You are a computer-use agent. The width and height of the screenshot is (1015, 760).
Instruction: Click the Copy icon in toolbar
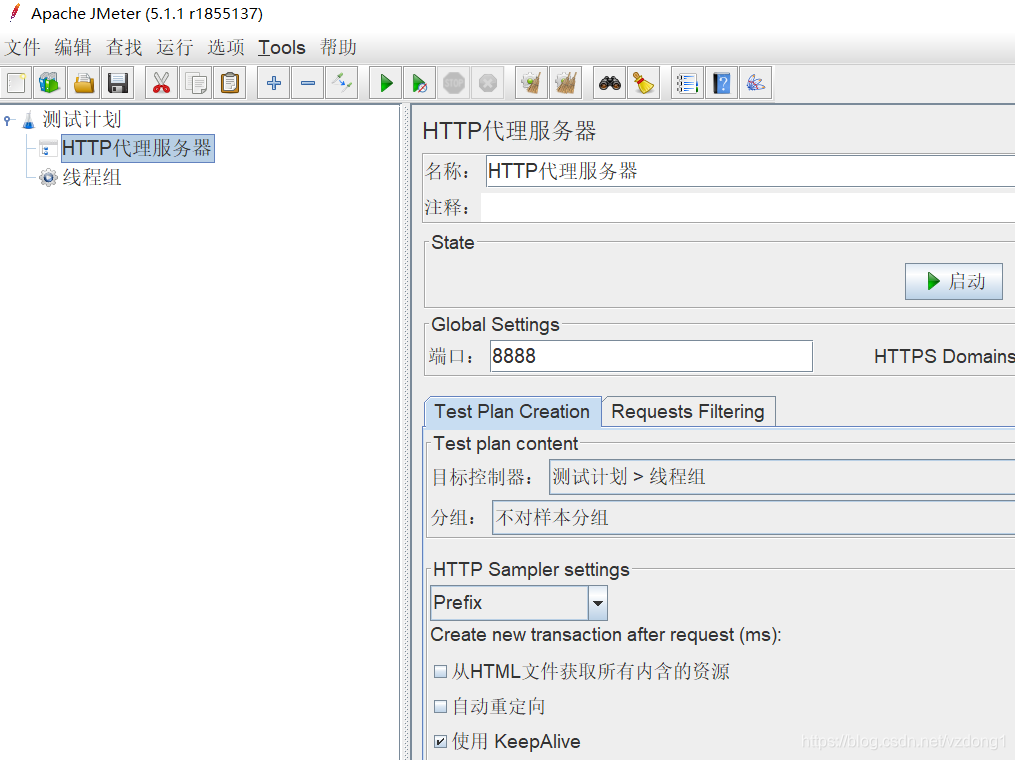195,83
